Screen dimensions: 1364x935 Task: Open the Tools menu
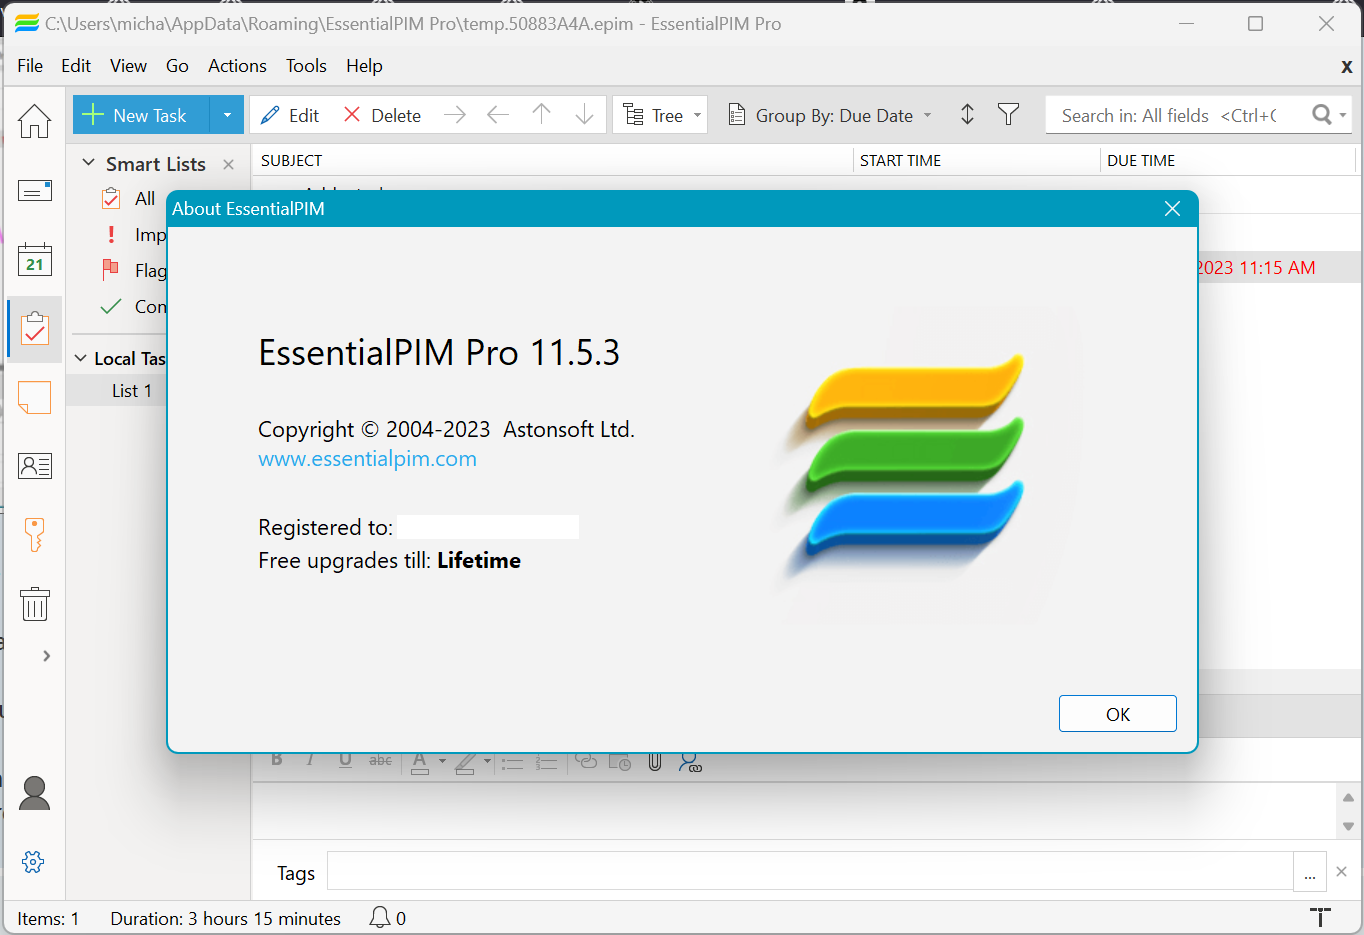point(306,66)
